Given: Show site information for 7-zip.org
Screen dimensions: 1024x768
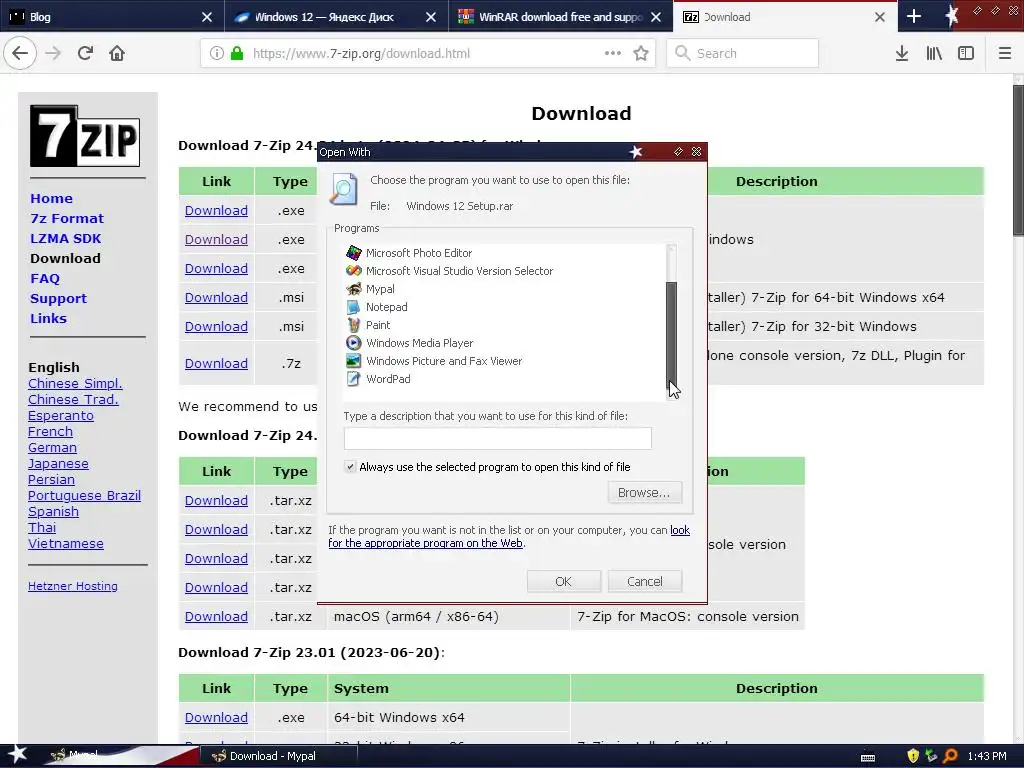Looking at the screenshot, I should 216,53.
